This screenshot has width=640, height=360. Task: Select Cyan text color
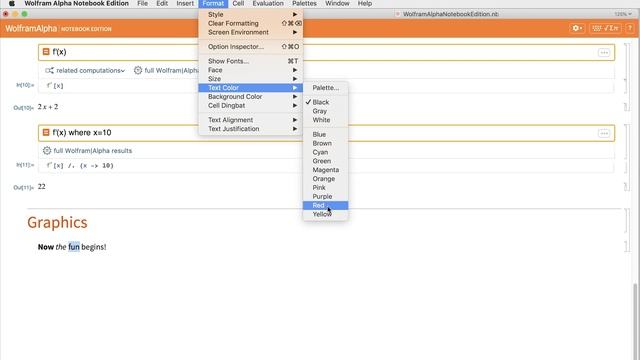[x=325, y=152]
